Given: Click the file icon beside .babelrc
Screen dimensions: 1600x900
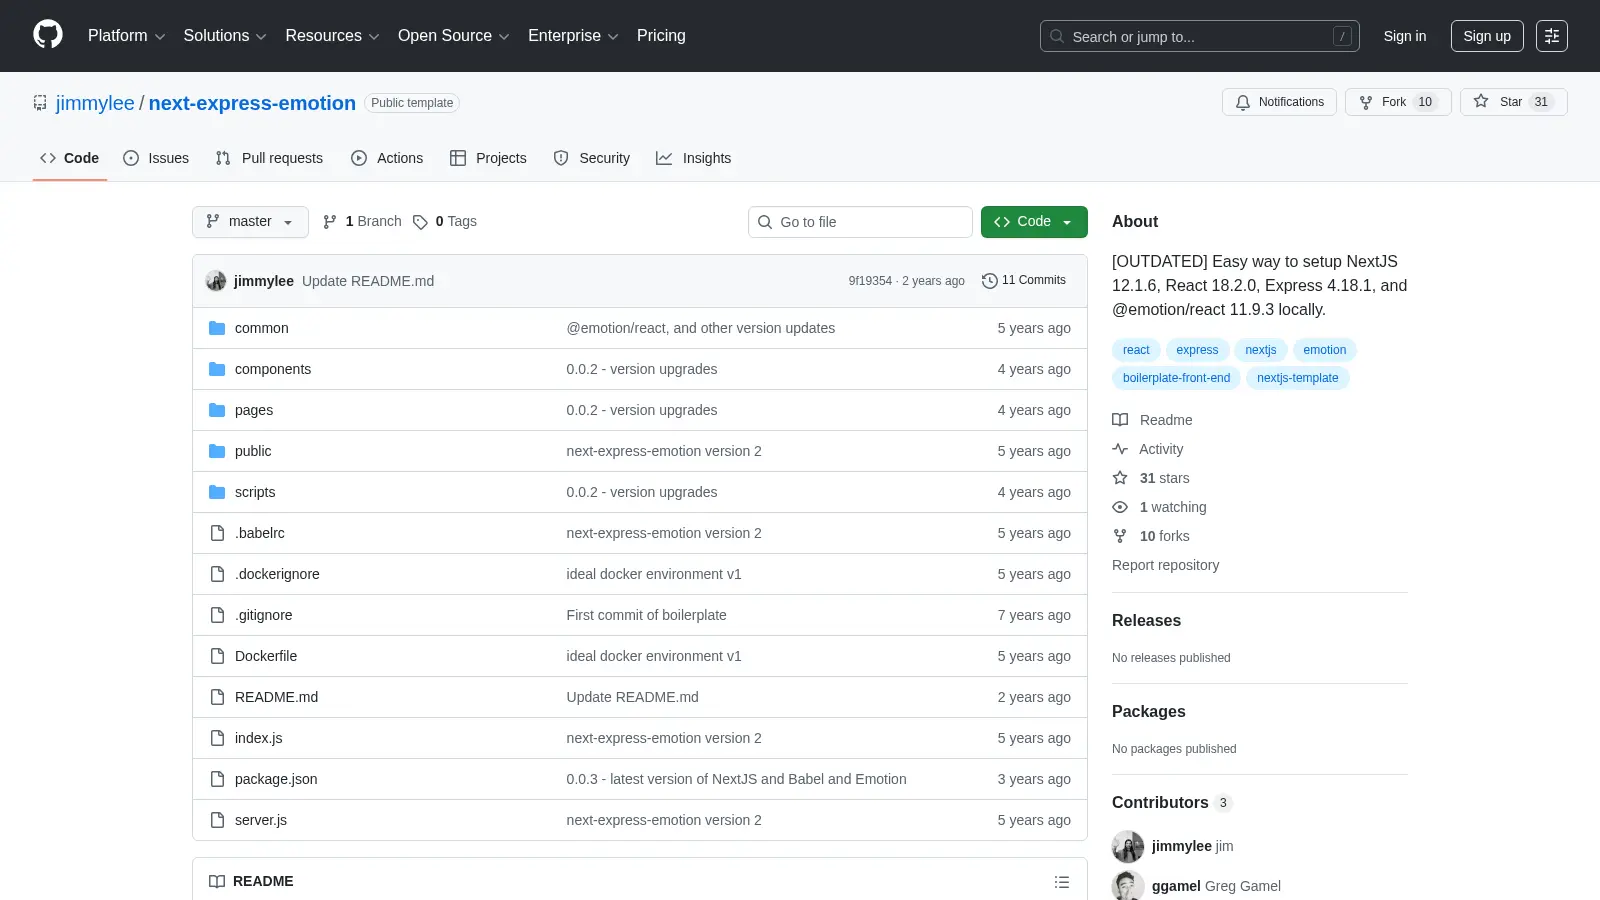Looking at the screenshot, I should click(x=217, y=533).
